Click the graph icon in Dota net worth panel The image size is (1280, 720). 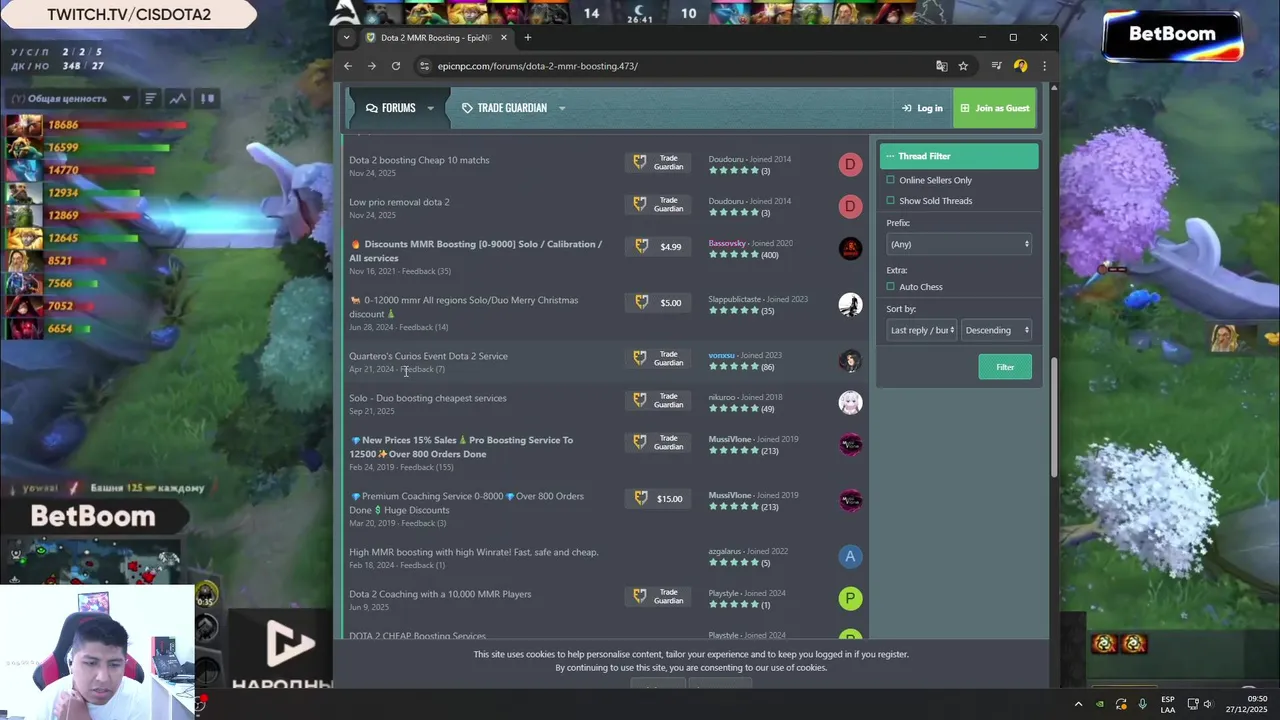[x=178, y=98]
